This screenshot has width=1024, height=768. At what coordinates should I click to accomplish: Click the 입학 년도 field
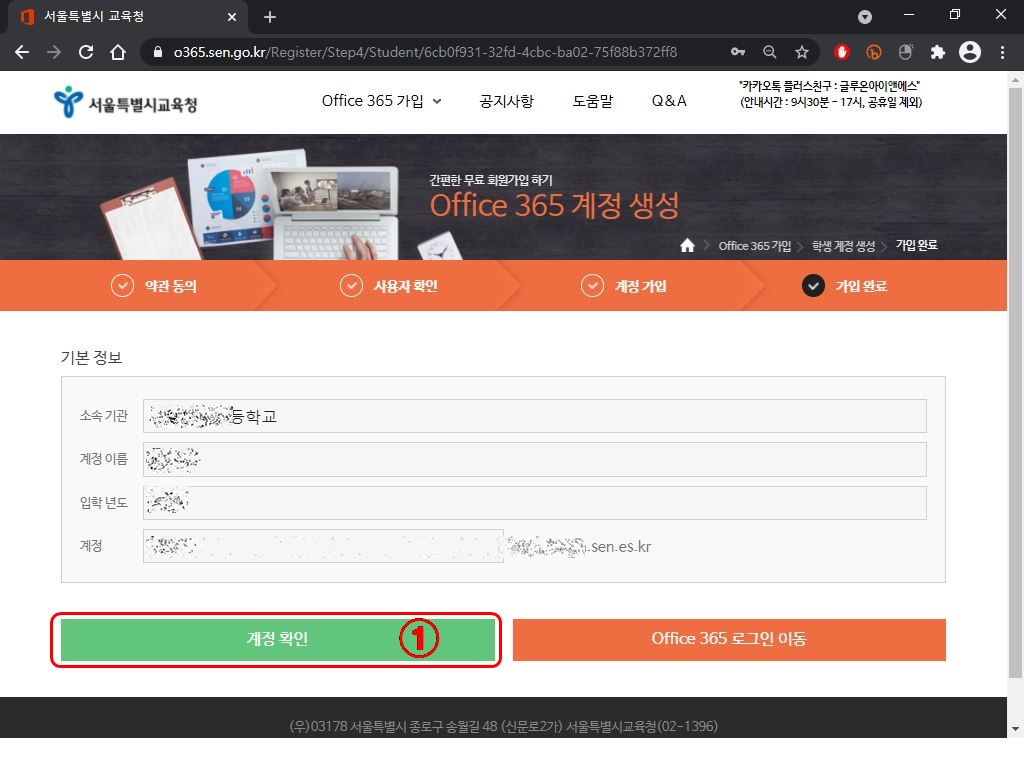[534, 503]
